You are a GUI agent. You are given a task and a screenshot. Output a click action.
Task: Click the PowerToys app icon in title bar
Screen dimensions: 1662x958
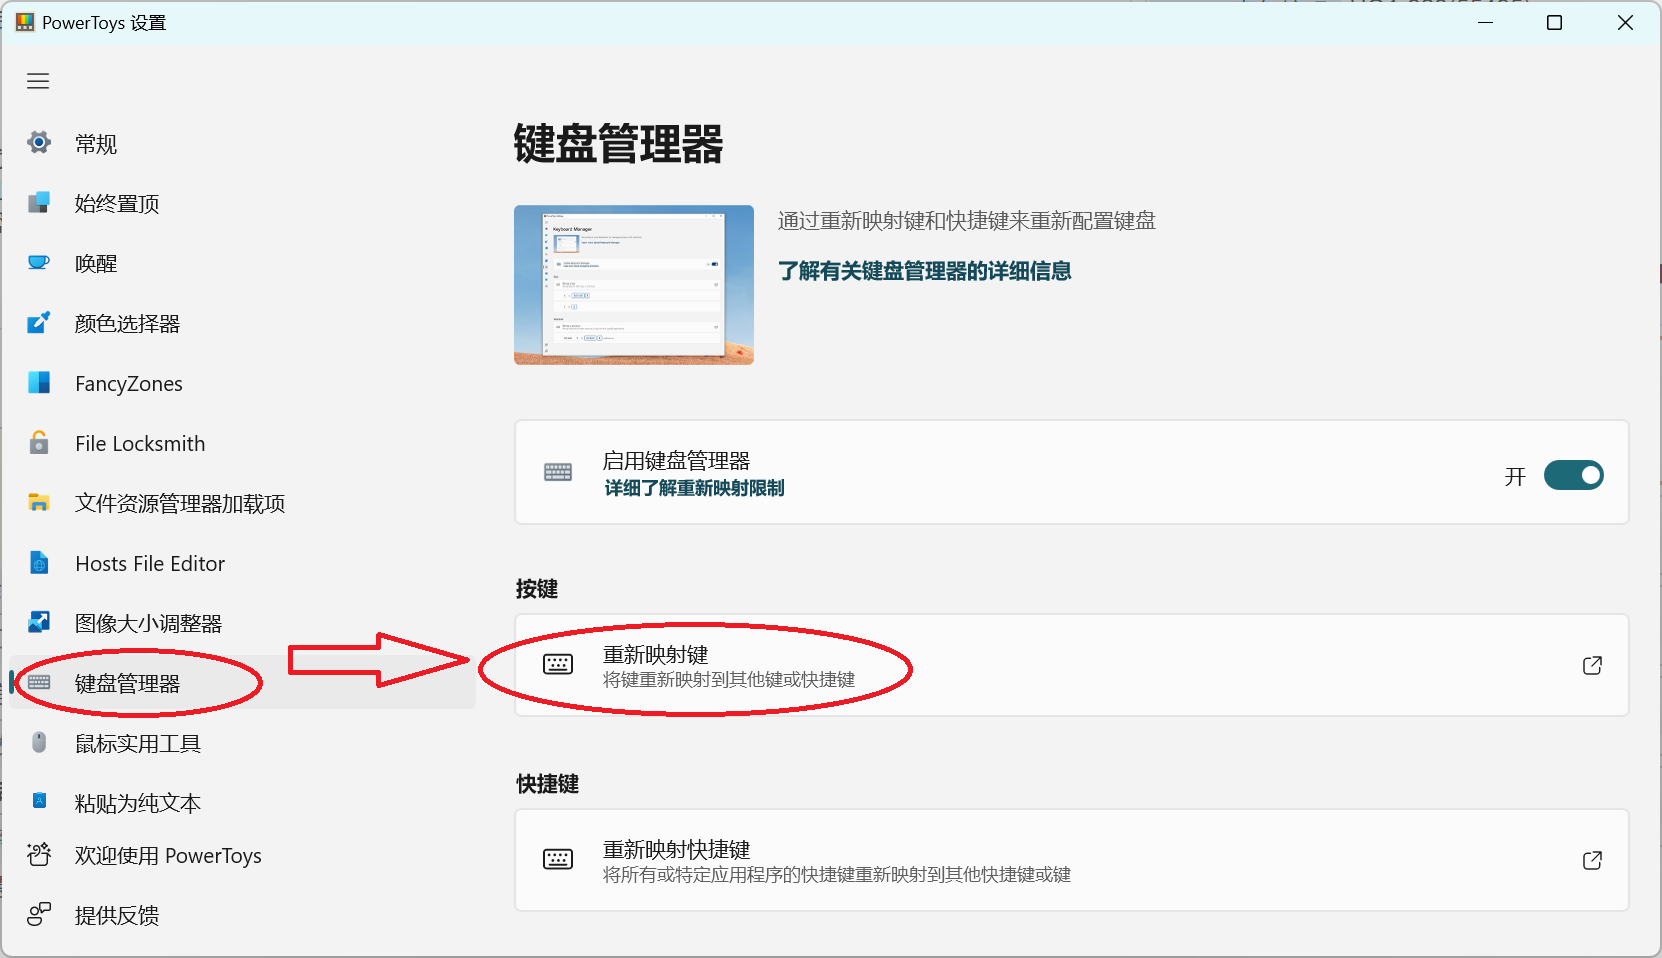pyautogui.click(x=25, y=22)
